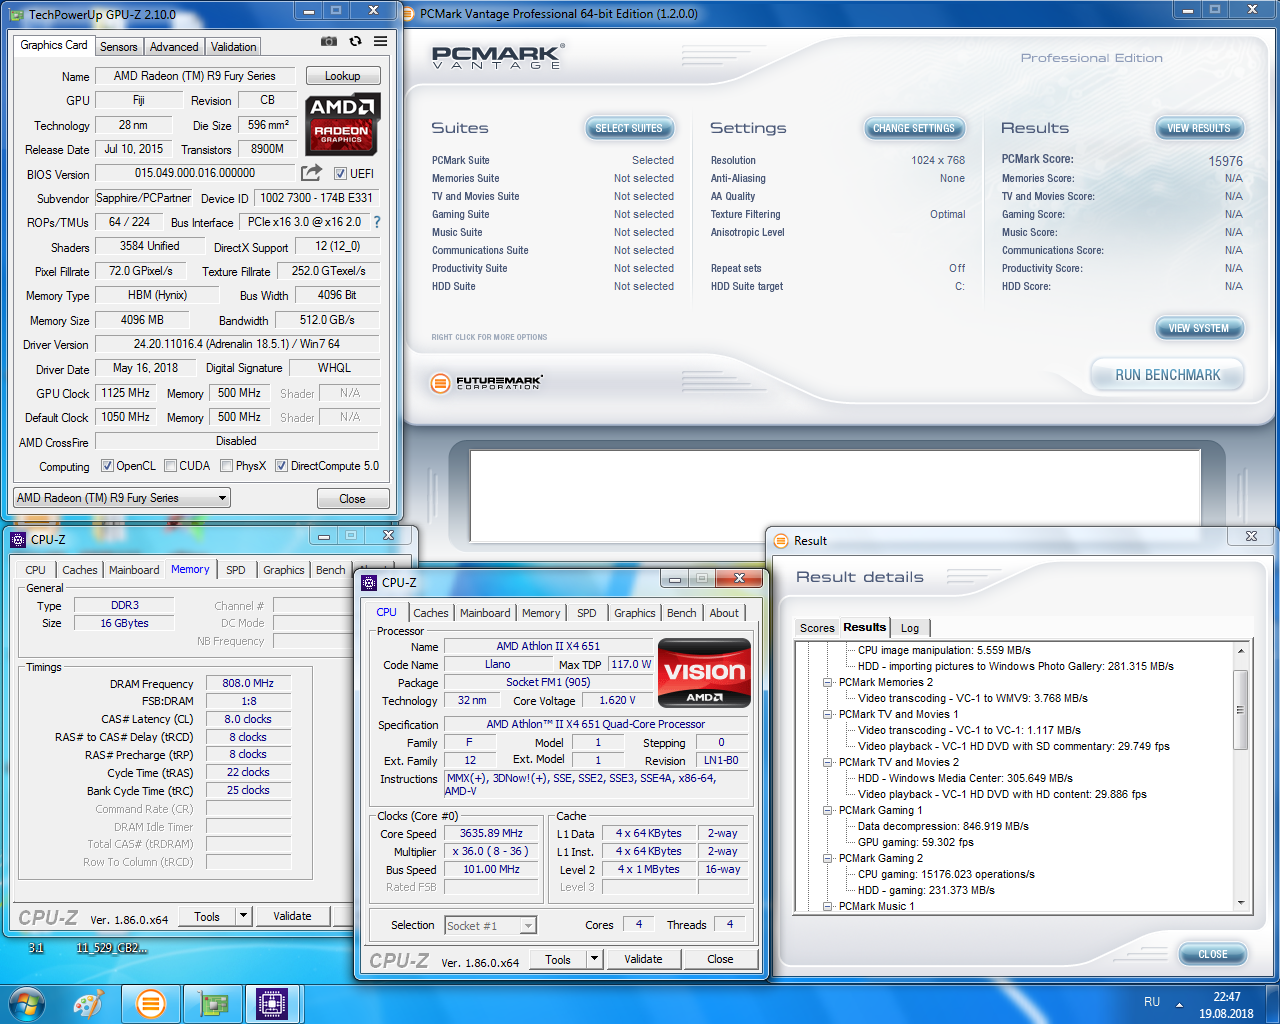
Task: Open CPU-Z from the taskbar
Action: pos(272,1003)
